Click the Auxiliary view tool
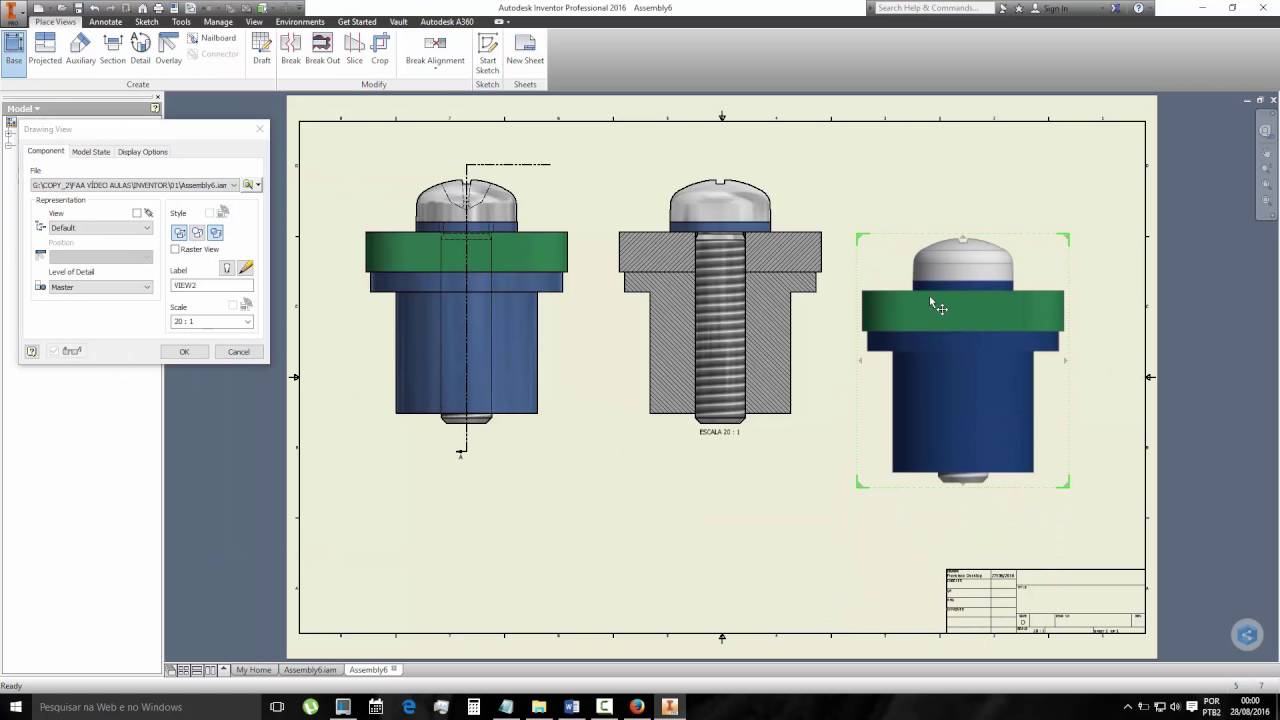The height and width of the screenshot is (720, 1280). click(81, 48)
